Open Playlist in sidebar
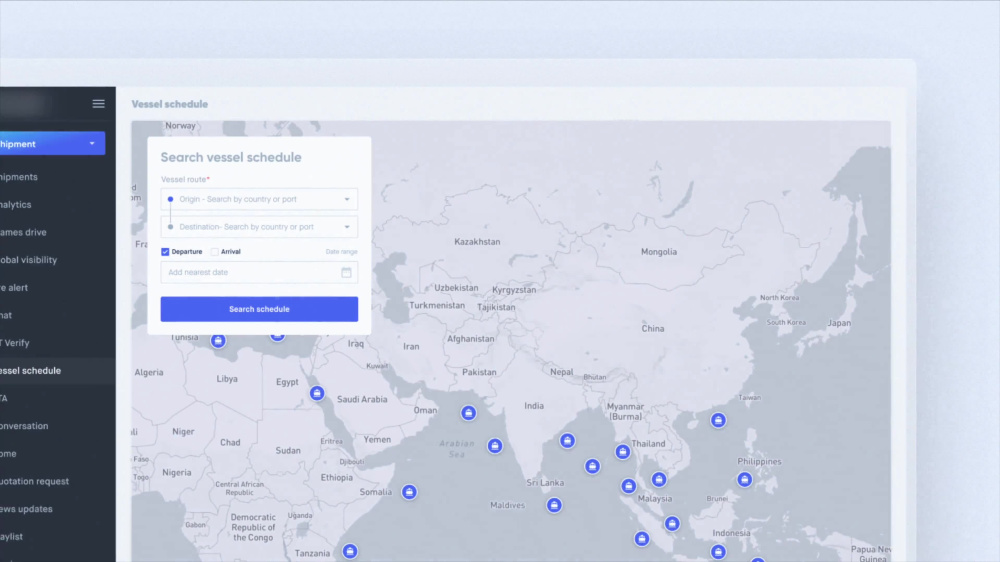Image resolution: width=1000 pixels, height=562 pixels. click(x=11, y=536)
